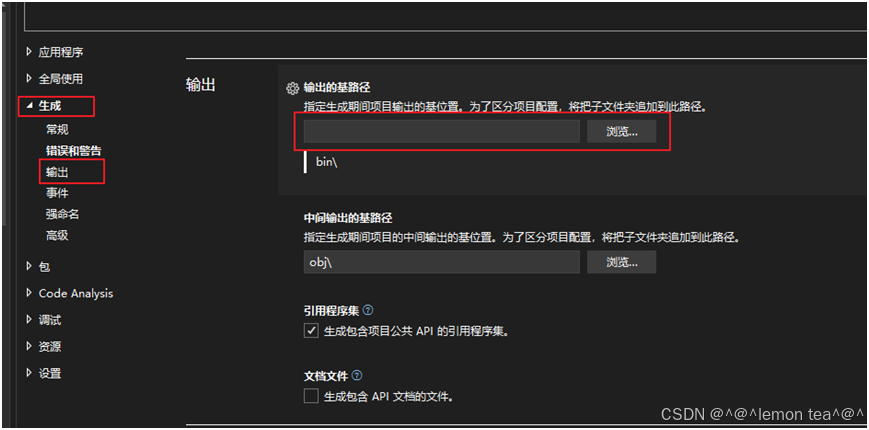
Task: Click the empty 输出的基路径 input field
Action: (442, 132)
